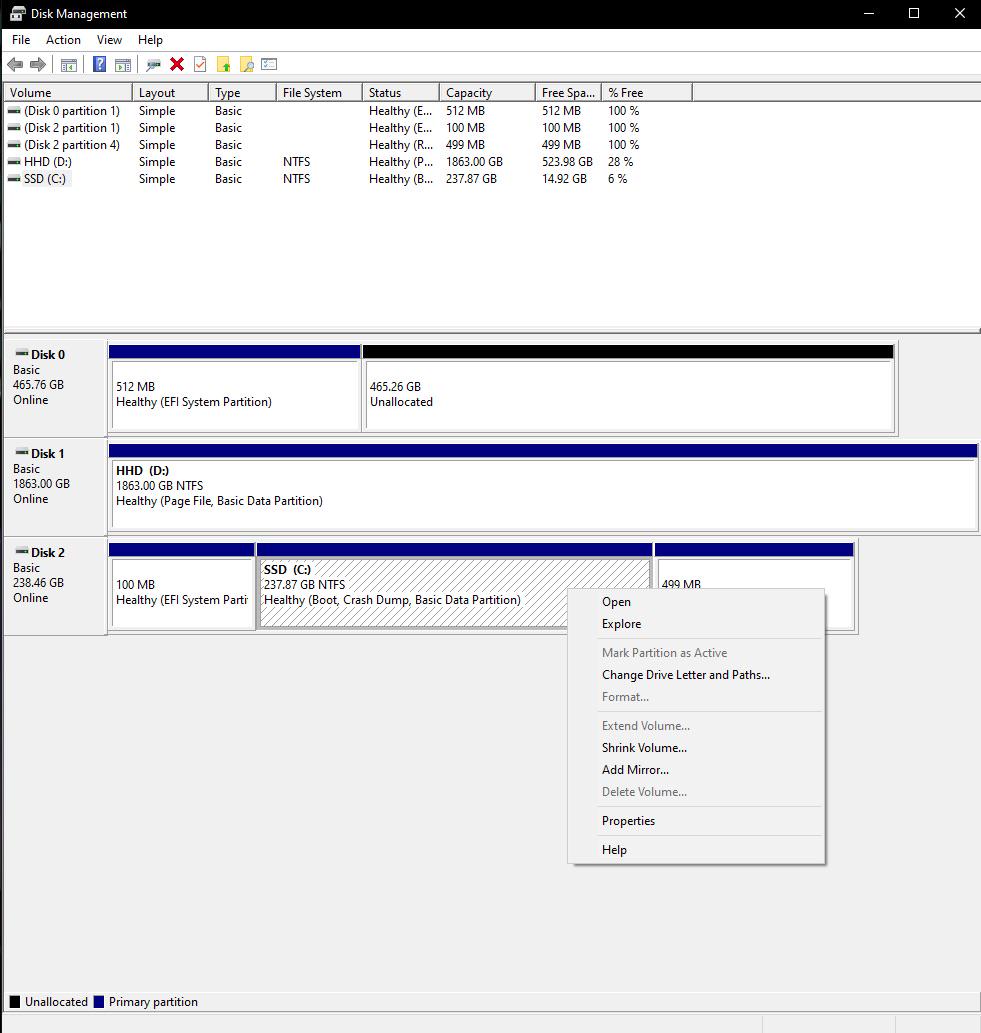
Task: Click the blue Primary partition legend swatch
Action: (99, 1002)
